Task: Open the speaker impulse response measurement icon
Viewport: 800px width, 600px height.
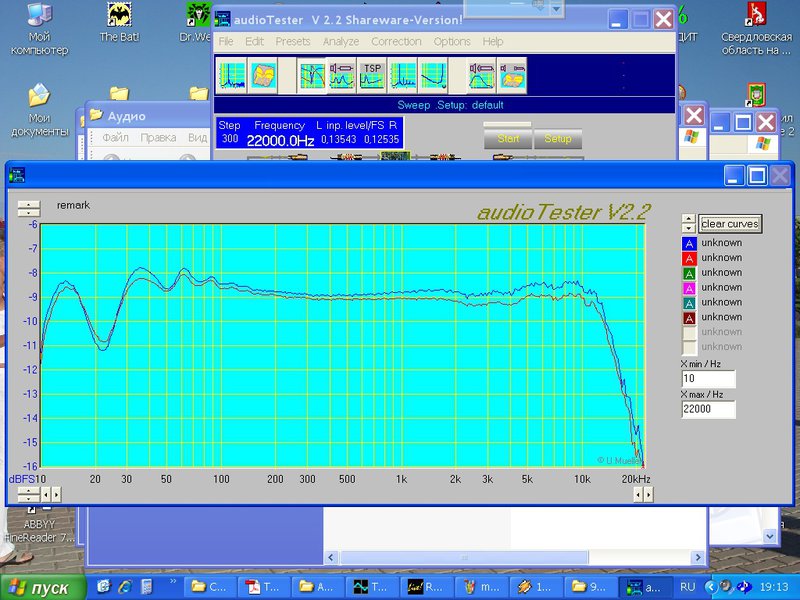Action: pos(482,75)
